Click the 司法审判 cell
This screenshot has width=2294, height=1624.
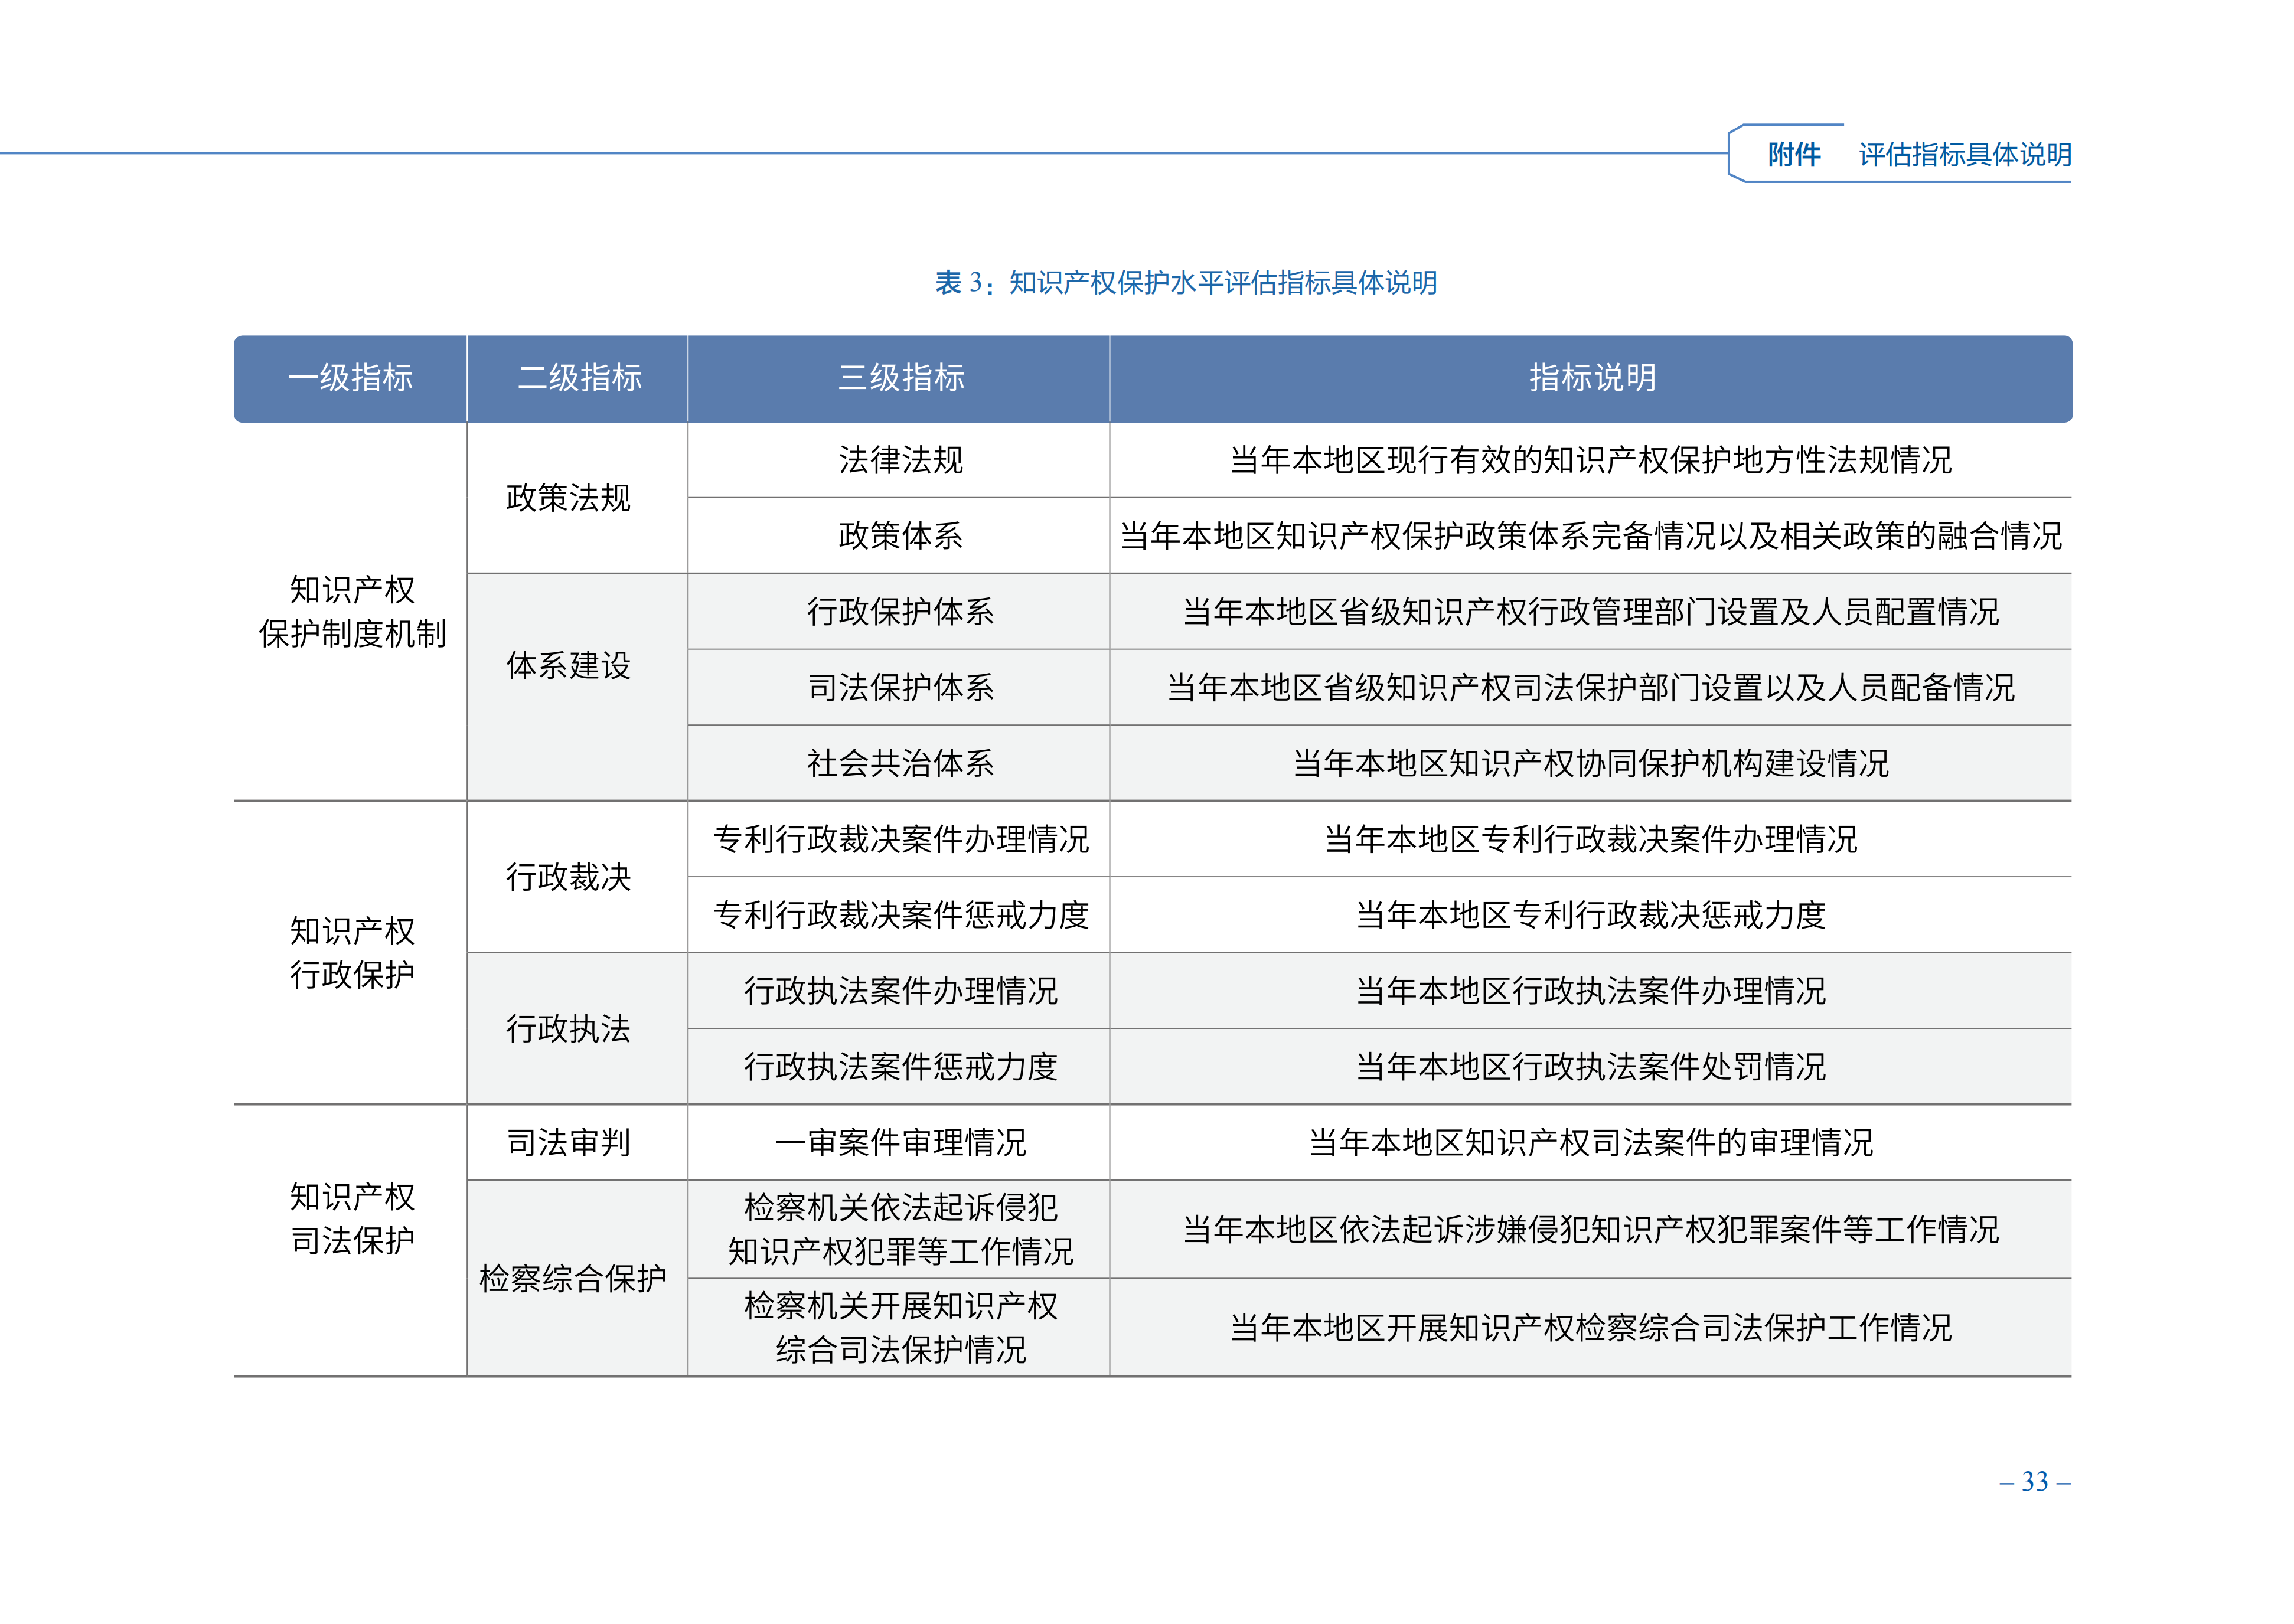click(x=568, y=1143)
